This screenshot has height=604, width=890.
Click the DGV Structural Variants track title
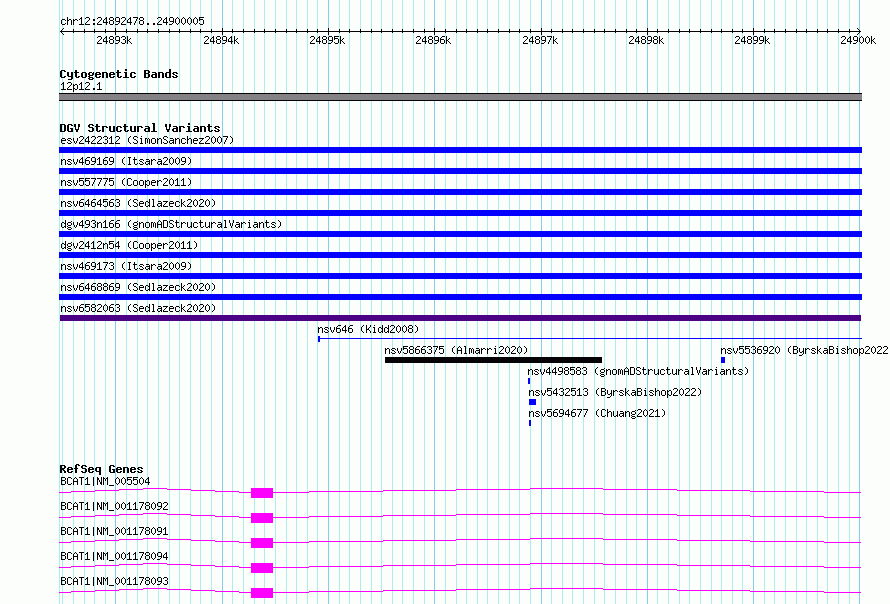[140, 128]
